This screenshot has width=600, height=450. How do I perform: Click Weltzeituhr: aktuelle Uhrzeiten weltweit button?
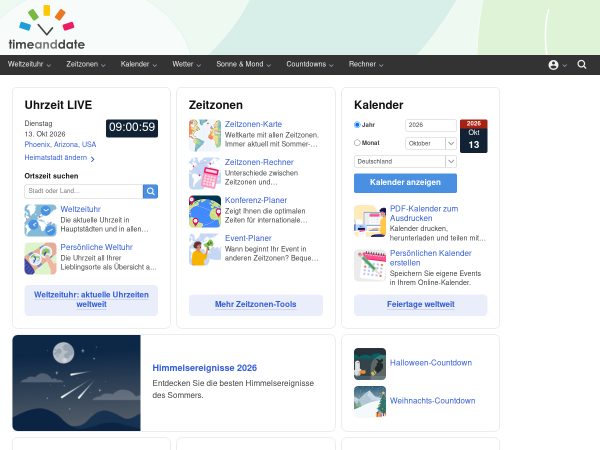(x=91, y=300)
